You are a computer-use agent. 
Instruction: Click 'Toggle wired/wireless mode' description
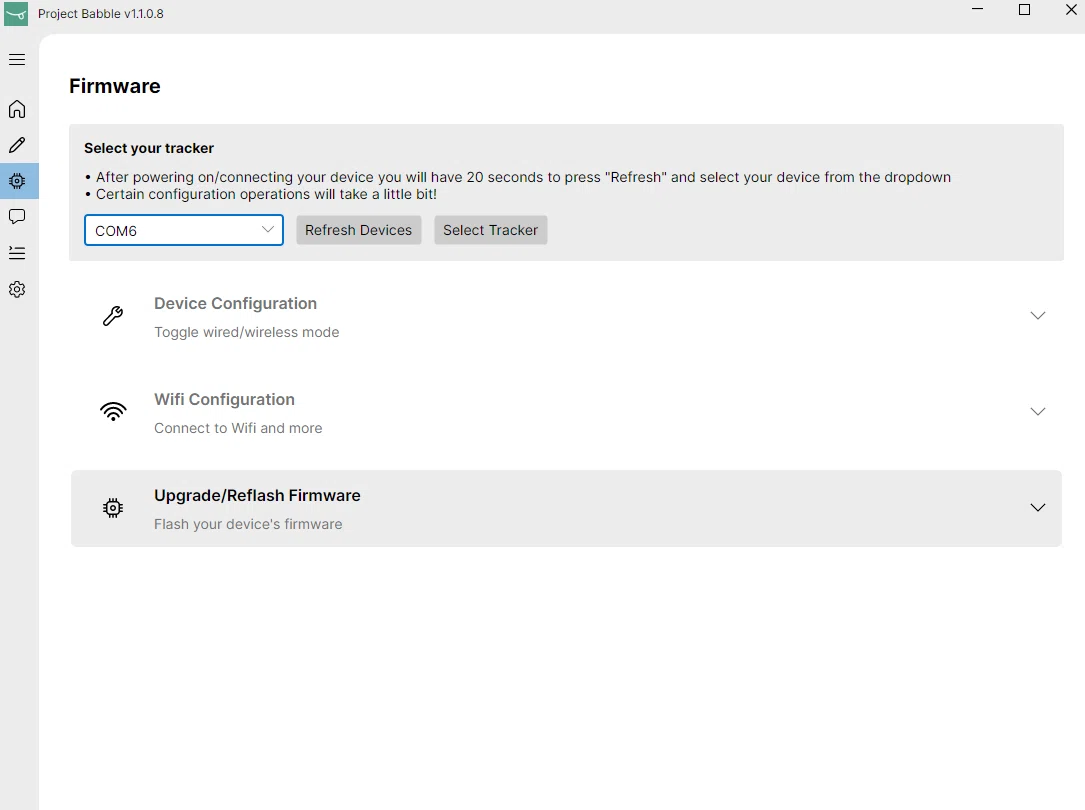[x=246, y=333]
